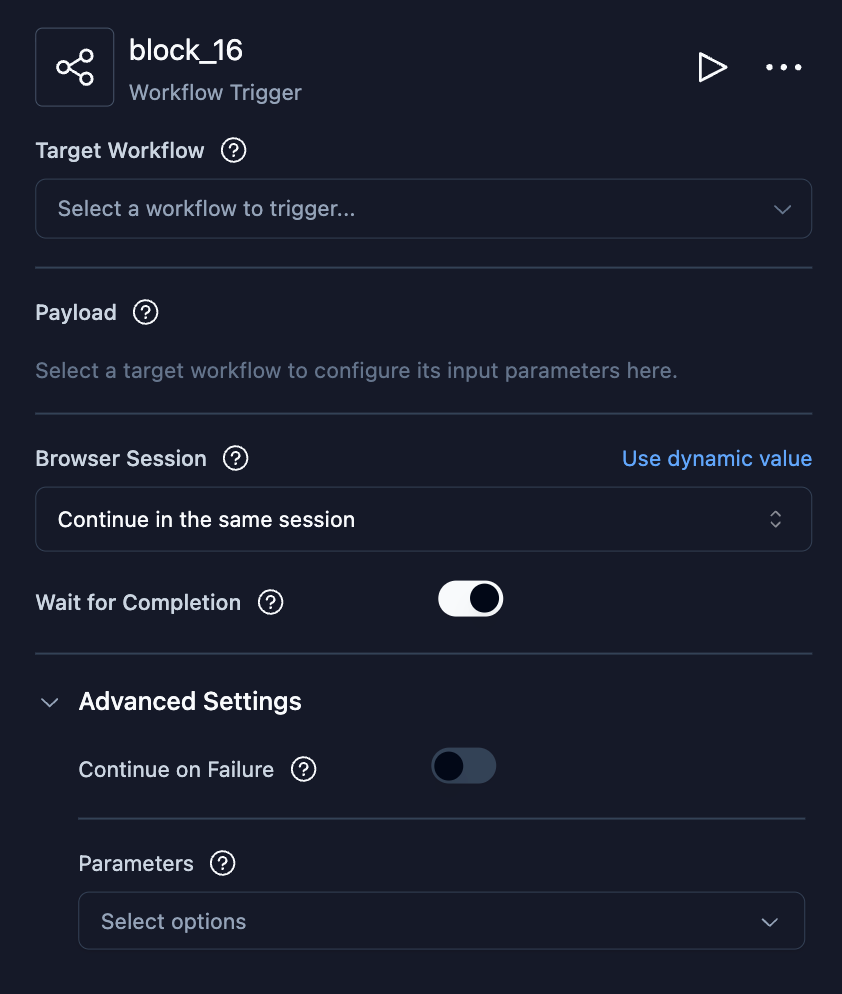Enable the Continue on Failure switch

click(x=463, y=767)
